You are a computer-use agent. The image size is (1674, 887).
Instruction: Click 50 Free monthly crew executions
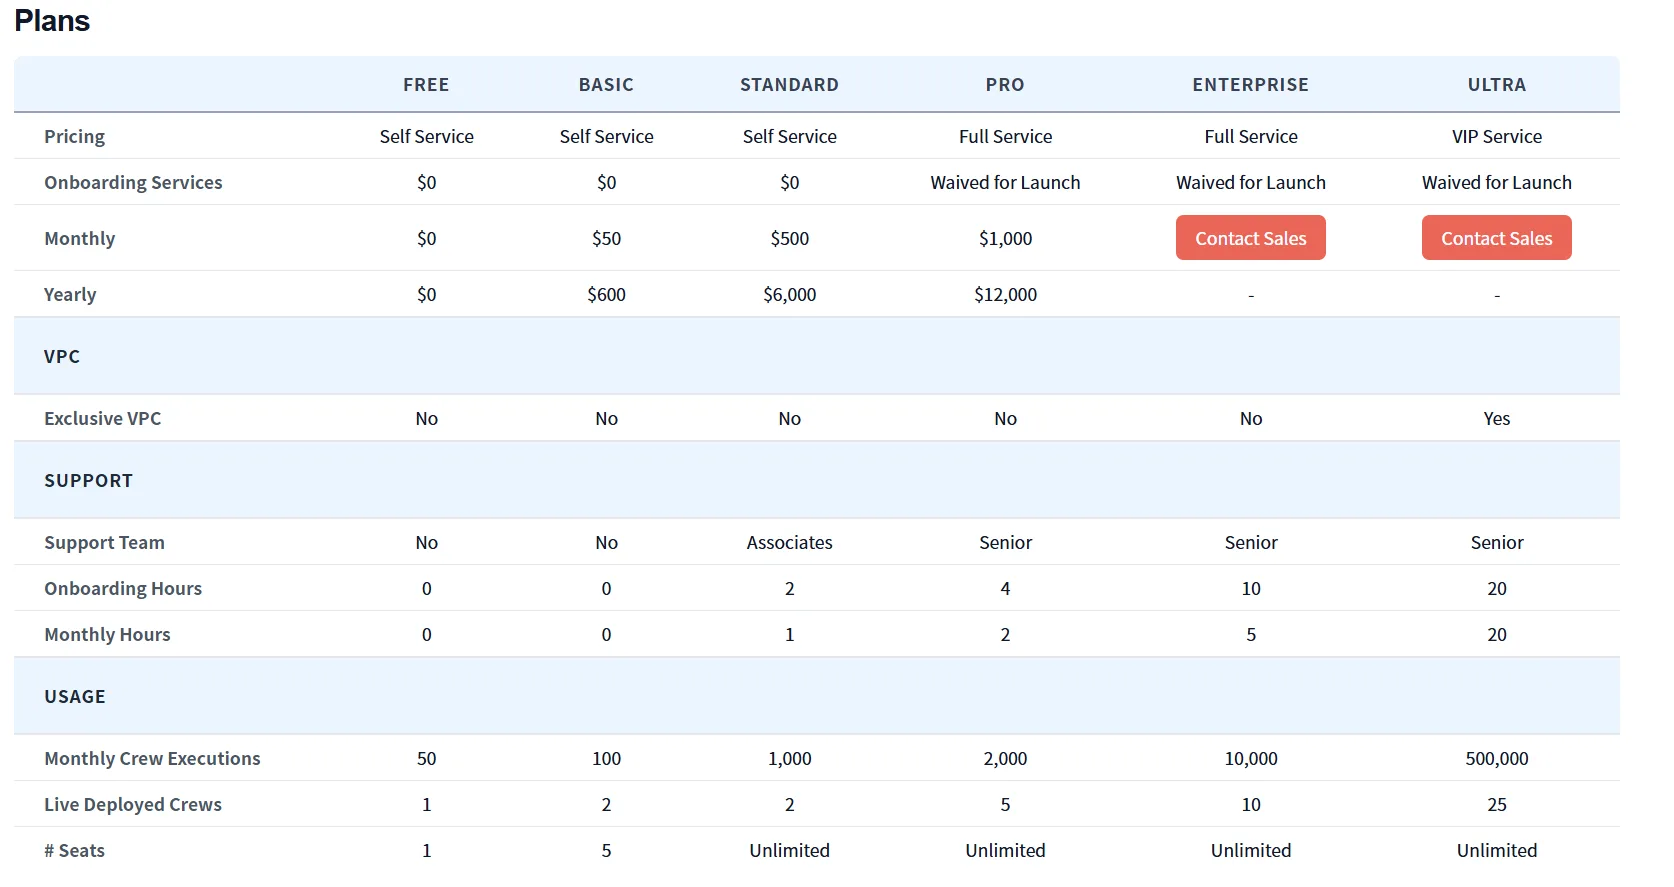coord(426,759)
